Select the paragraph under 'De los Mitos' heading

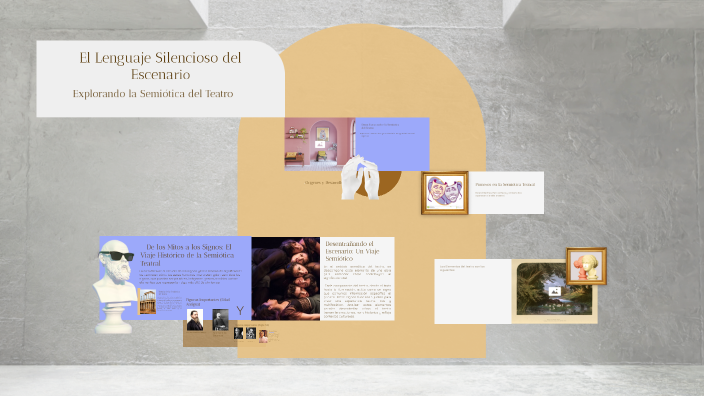[x=190, y=277]
